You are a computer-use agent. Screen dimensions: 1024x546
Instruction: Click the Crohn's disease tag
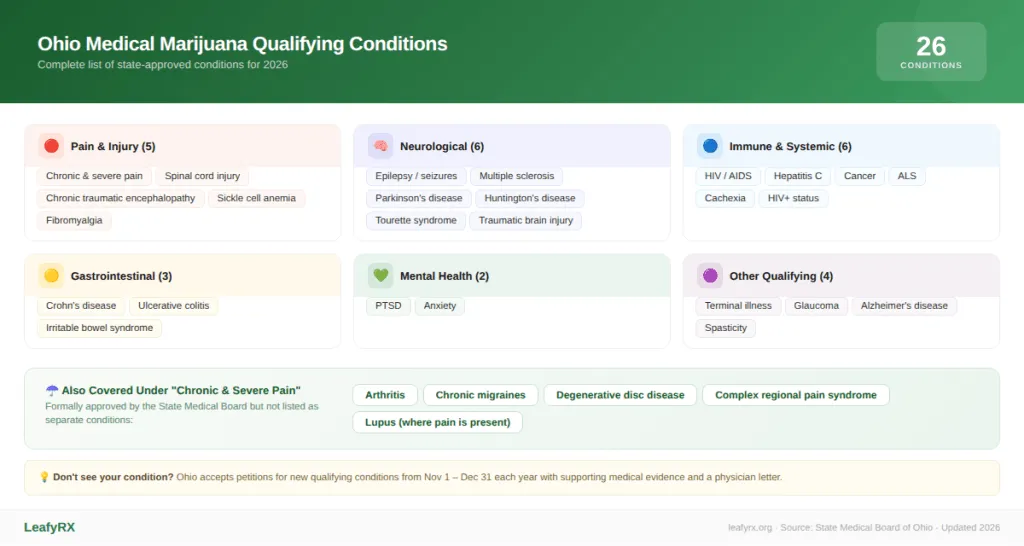coord(81,306)
